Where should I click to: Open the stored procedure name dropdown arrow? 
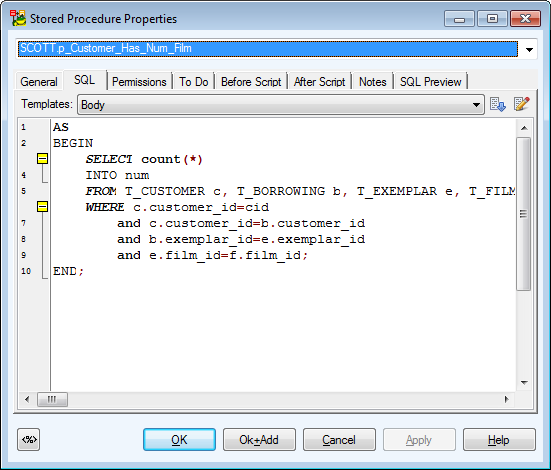[529, 49]
